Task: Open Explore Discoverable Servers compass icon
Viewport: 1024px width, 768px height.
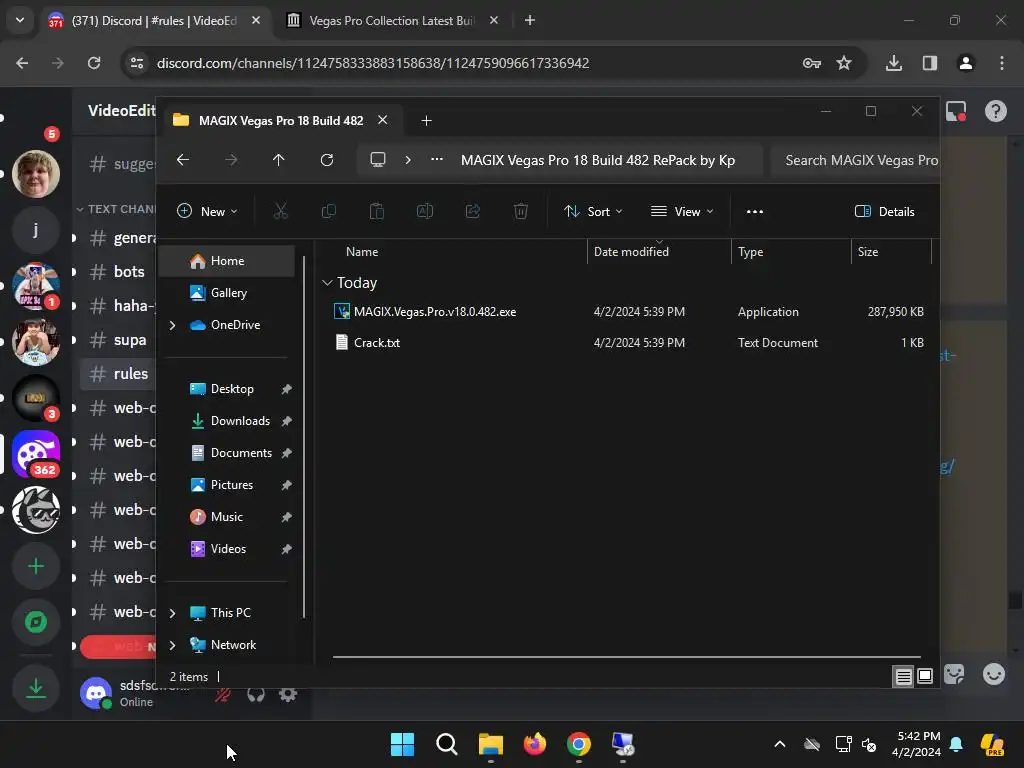Action: tap(36, 622)
